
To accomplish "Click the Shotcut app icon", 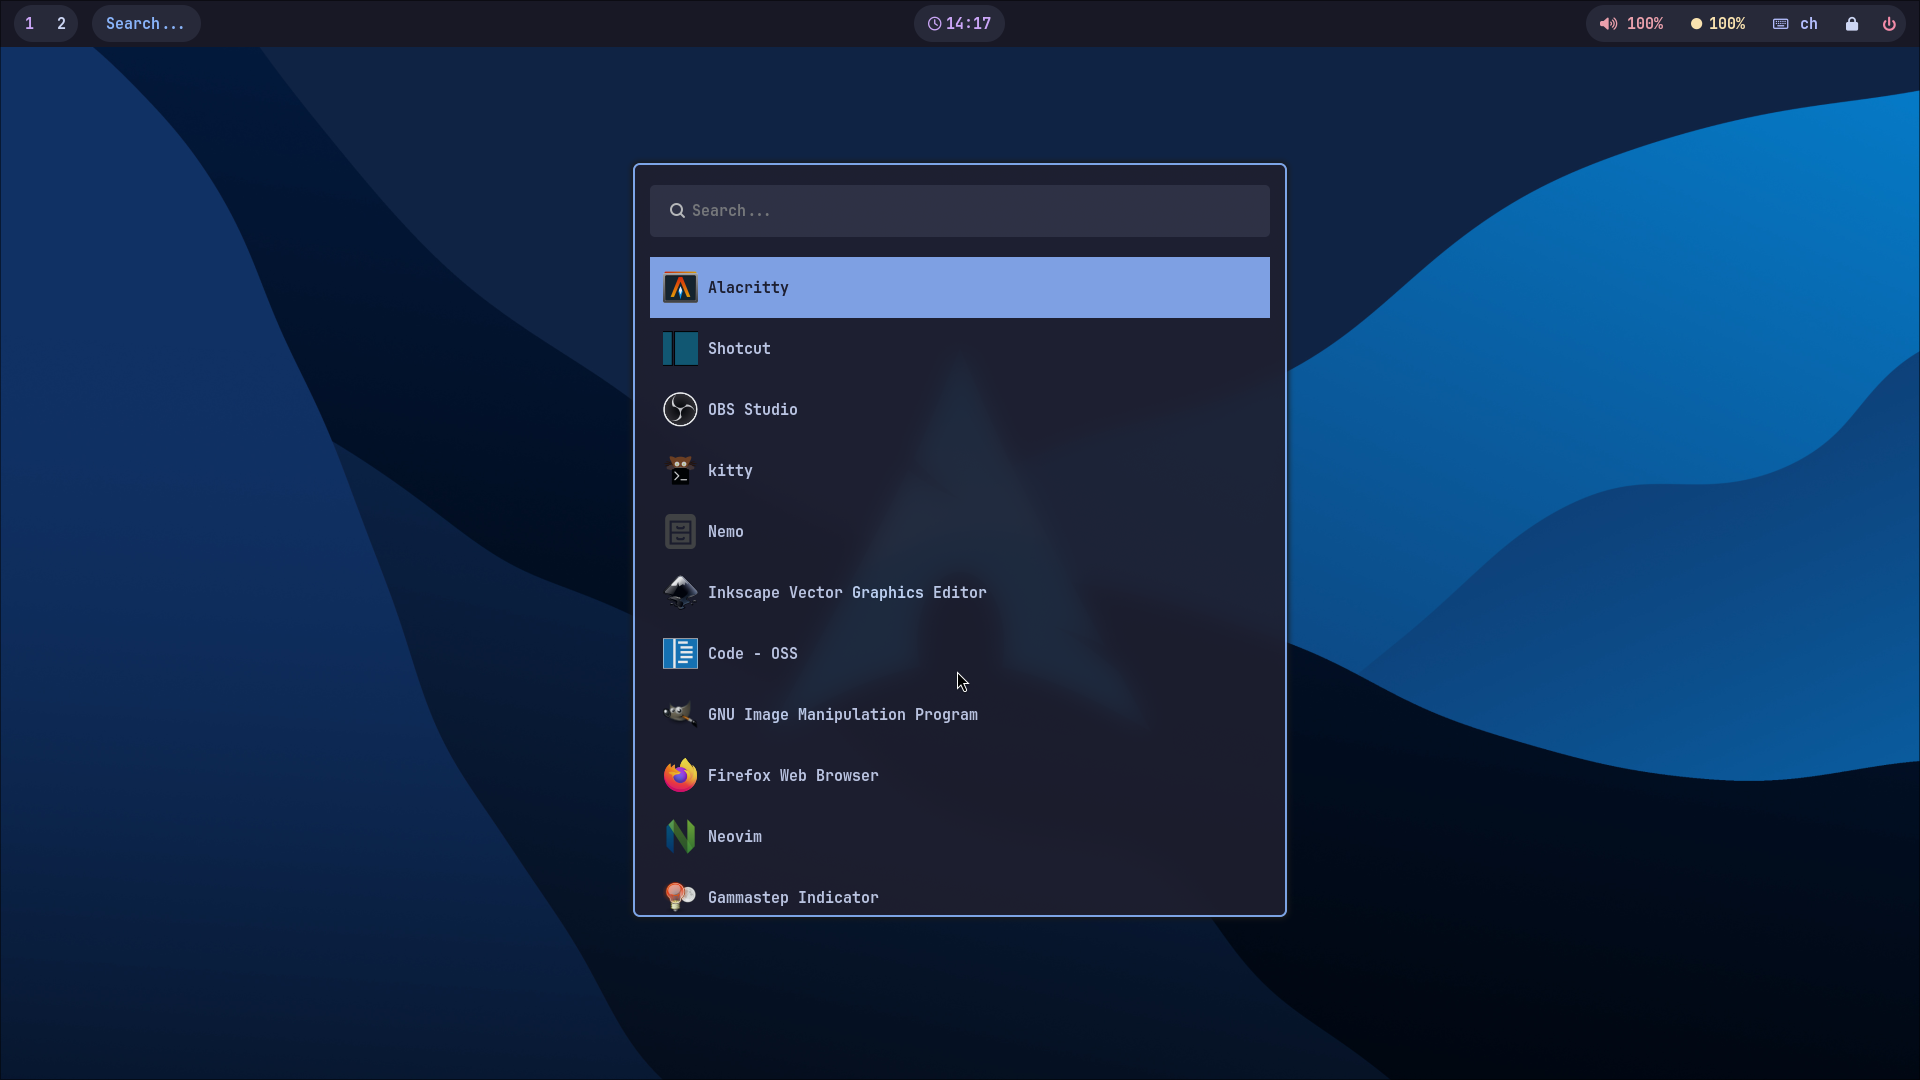I will (680, 349).
